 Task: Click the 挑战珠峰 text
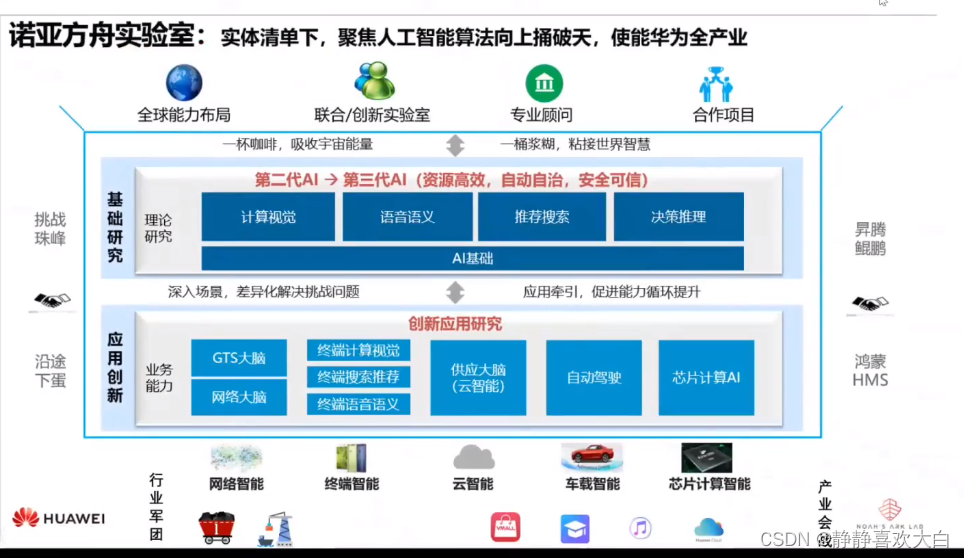[50, 229]
